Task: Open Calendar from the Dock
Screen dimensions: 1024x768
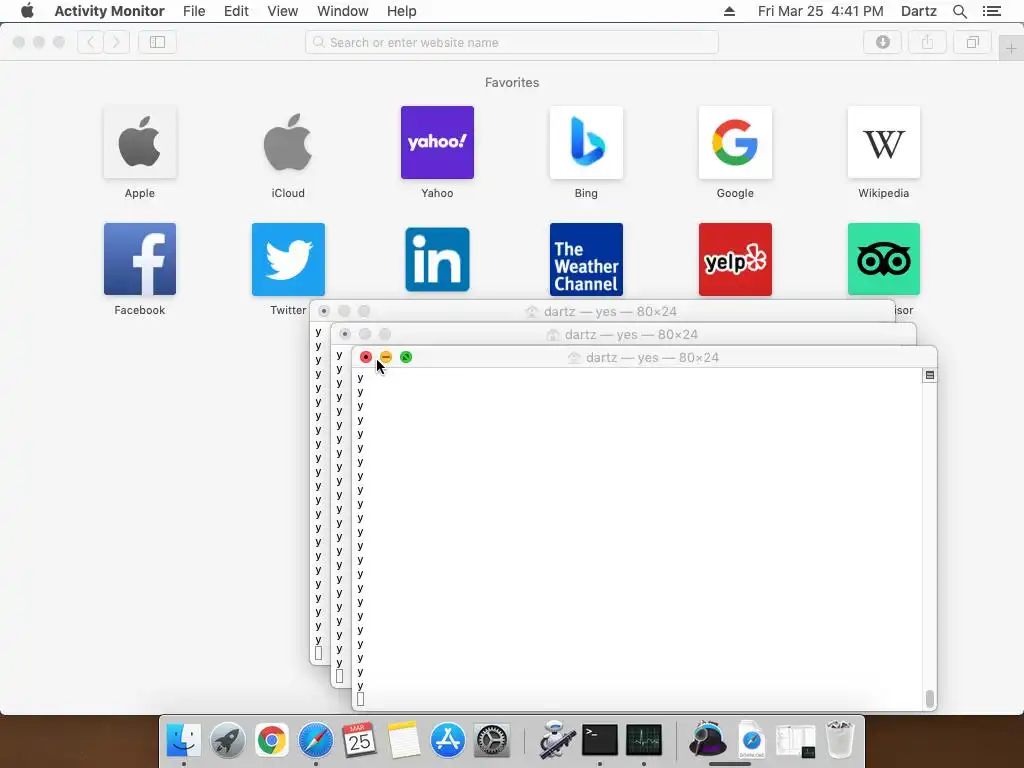Action: (x=359, y=741)
